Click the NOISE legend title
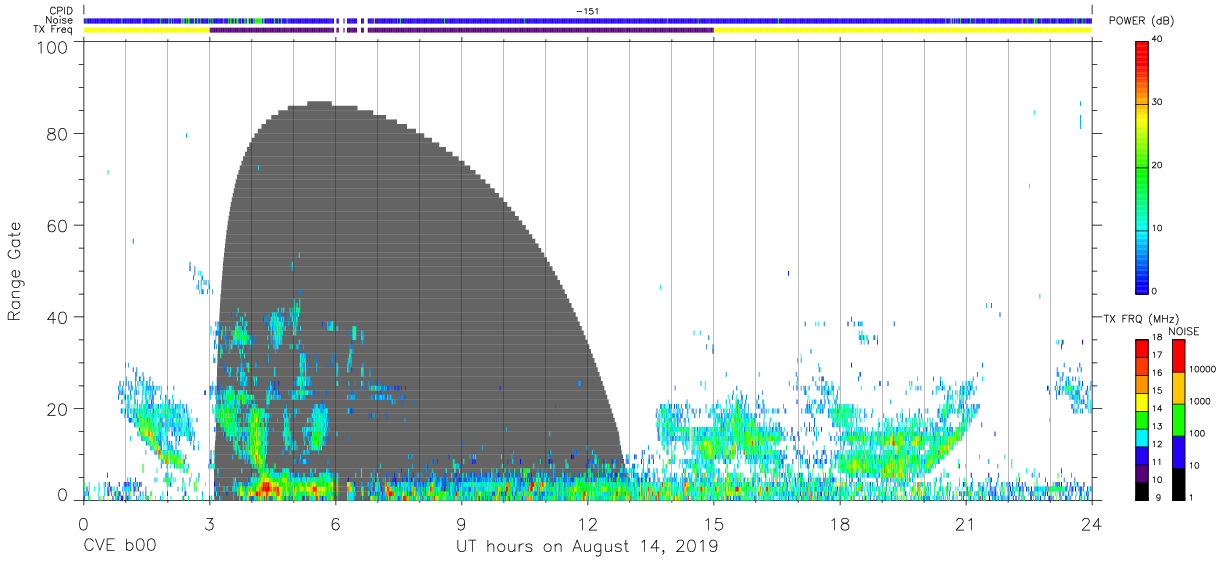This screenshot has width=1228, height=567. (1183, 331)
